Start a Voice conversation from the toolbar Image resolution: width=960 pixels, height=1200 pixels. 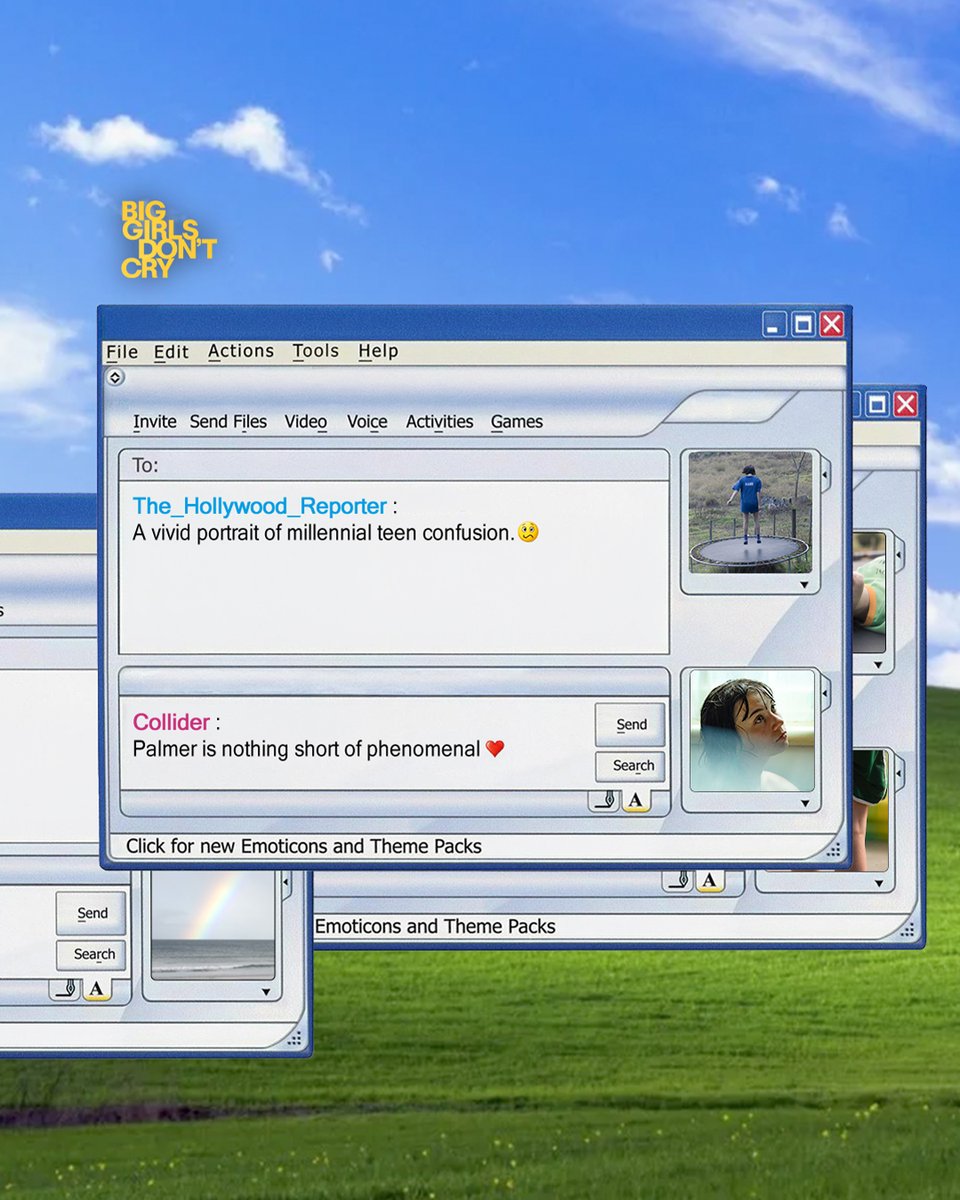367,422
